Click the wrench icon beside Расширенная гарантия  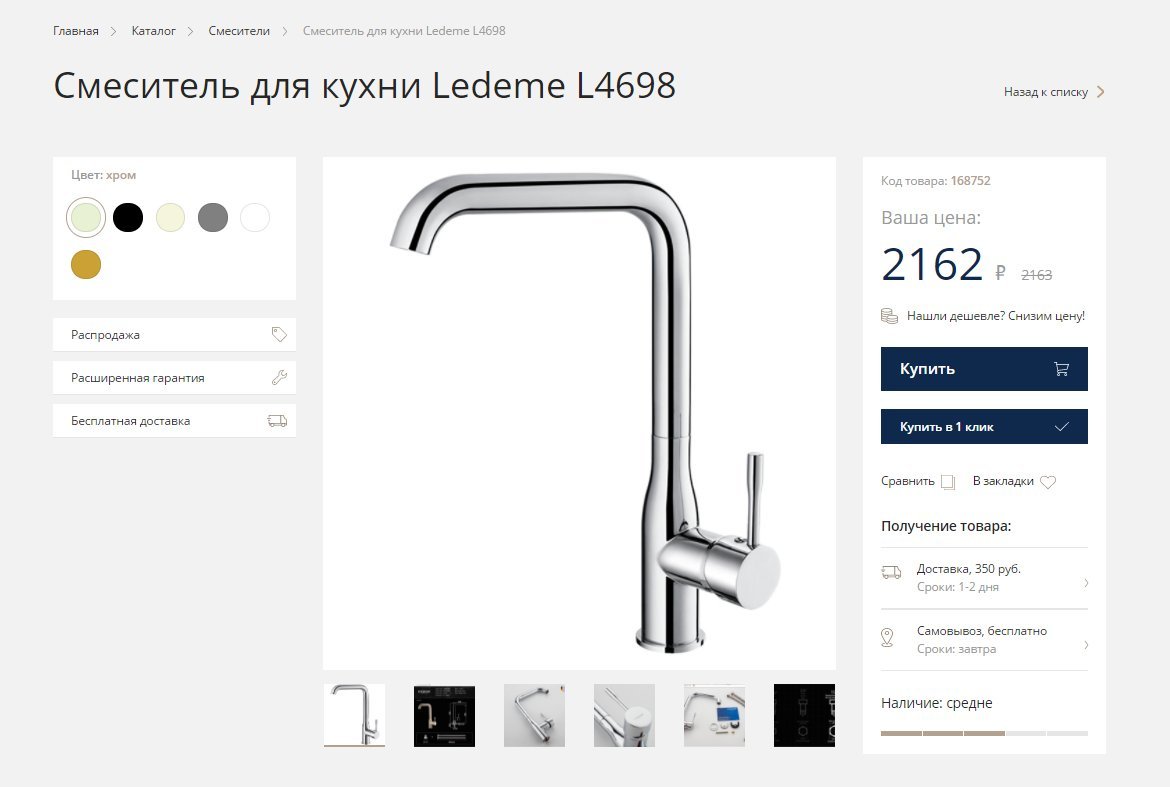[x=279, y=377]
